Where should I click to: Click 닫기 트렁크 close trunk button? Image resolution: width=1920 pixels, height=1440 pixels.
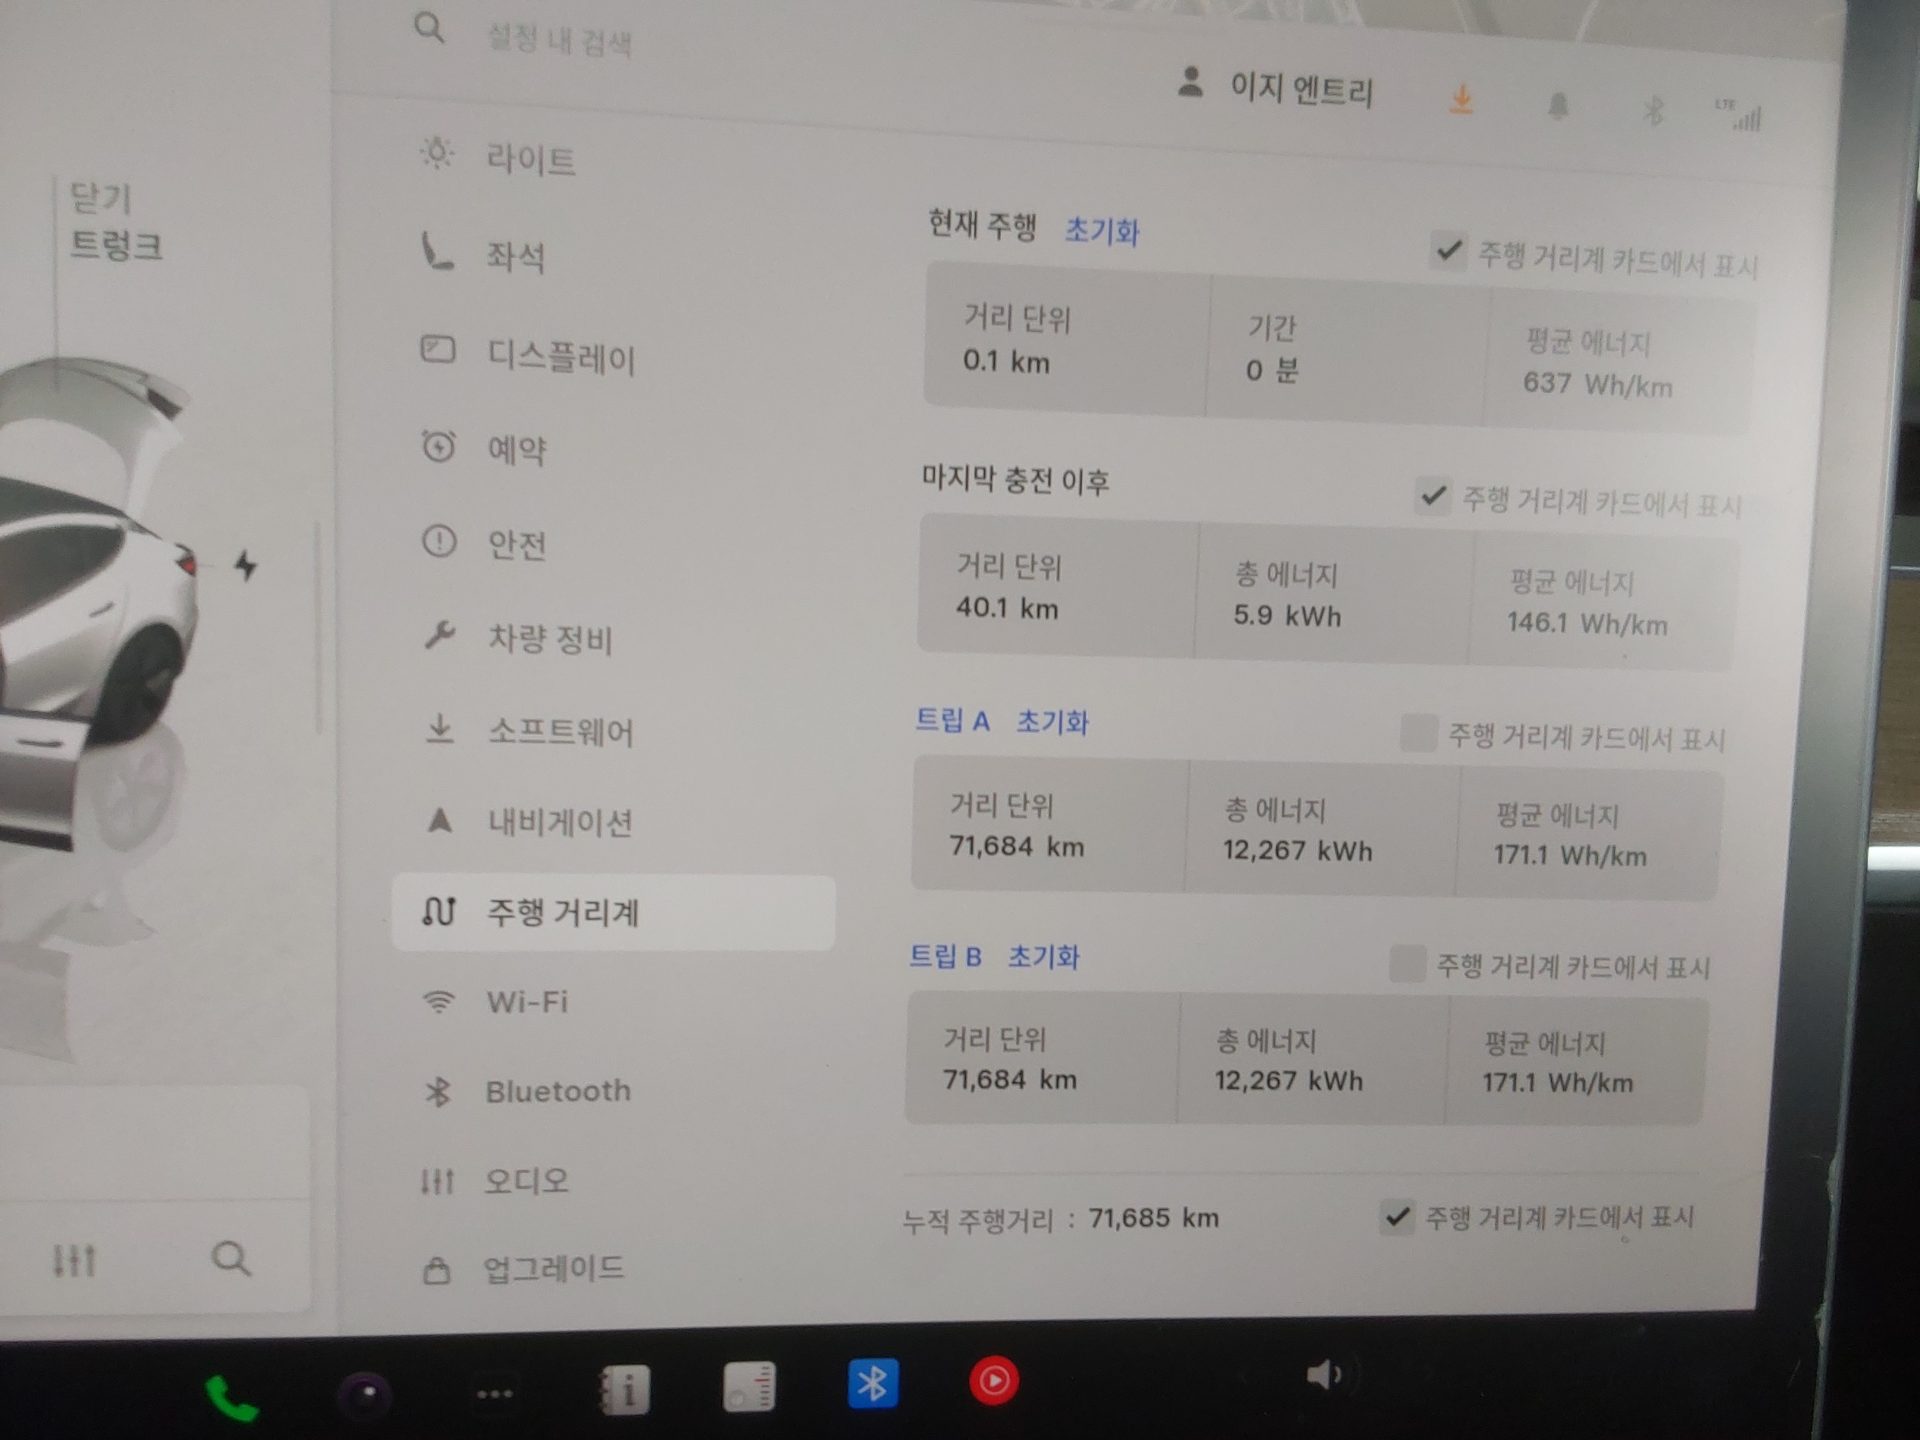115,222
